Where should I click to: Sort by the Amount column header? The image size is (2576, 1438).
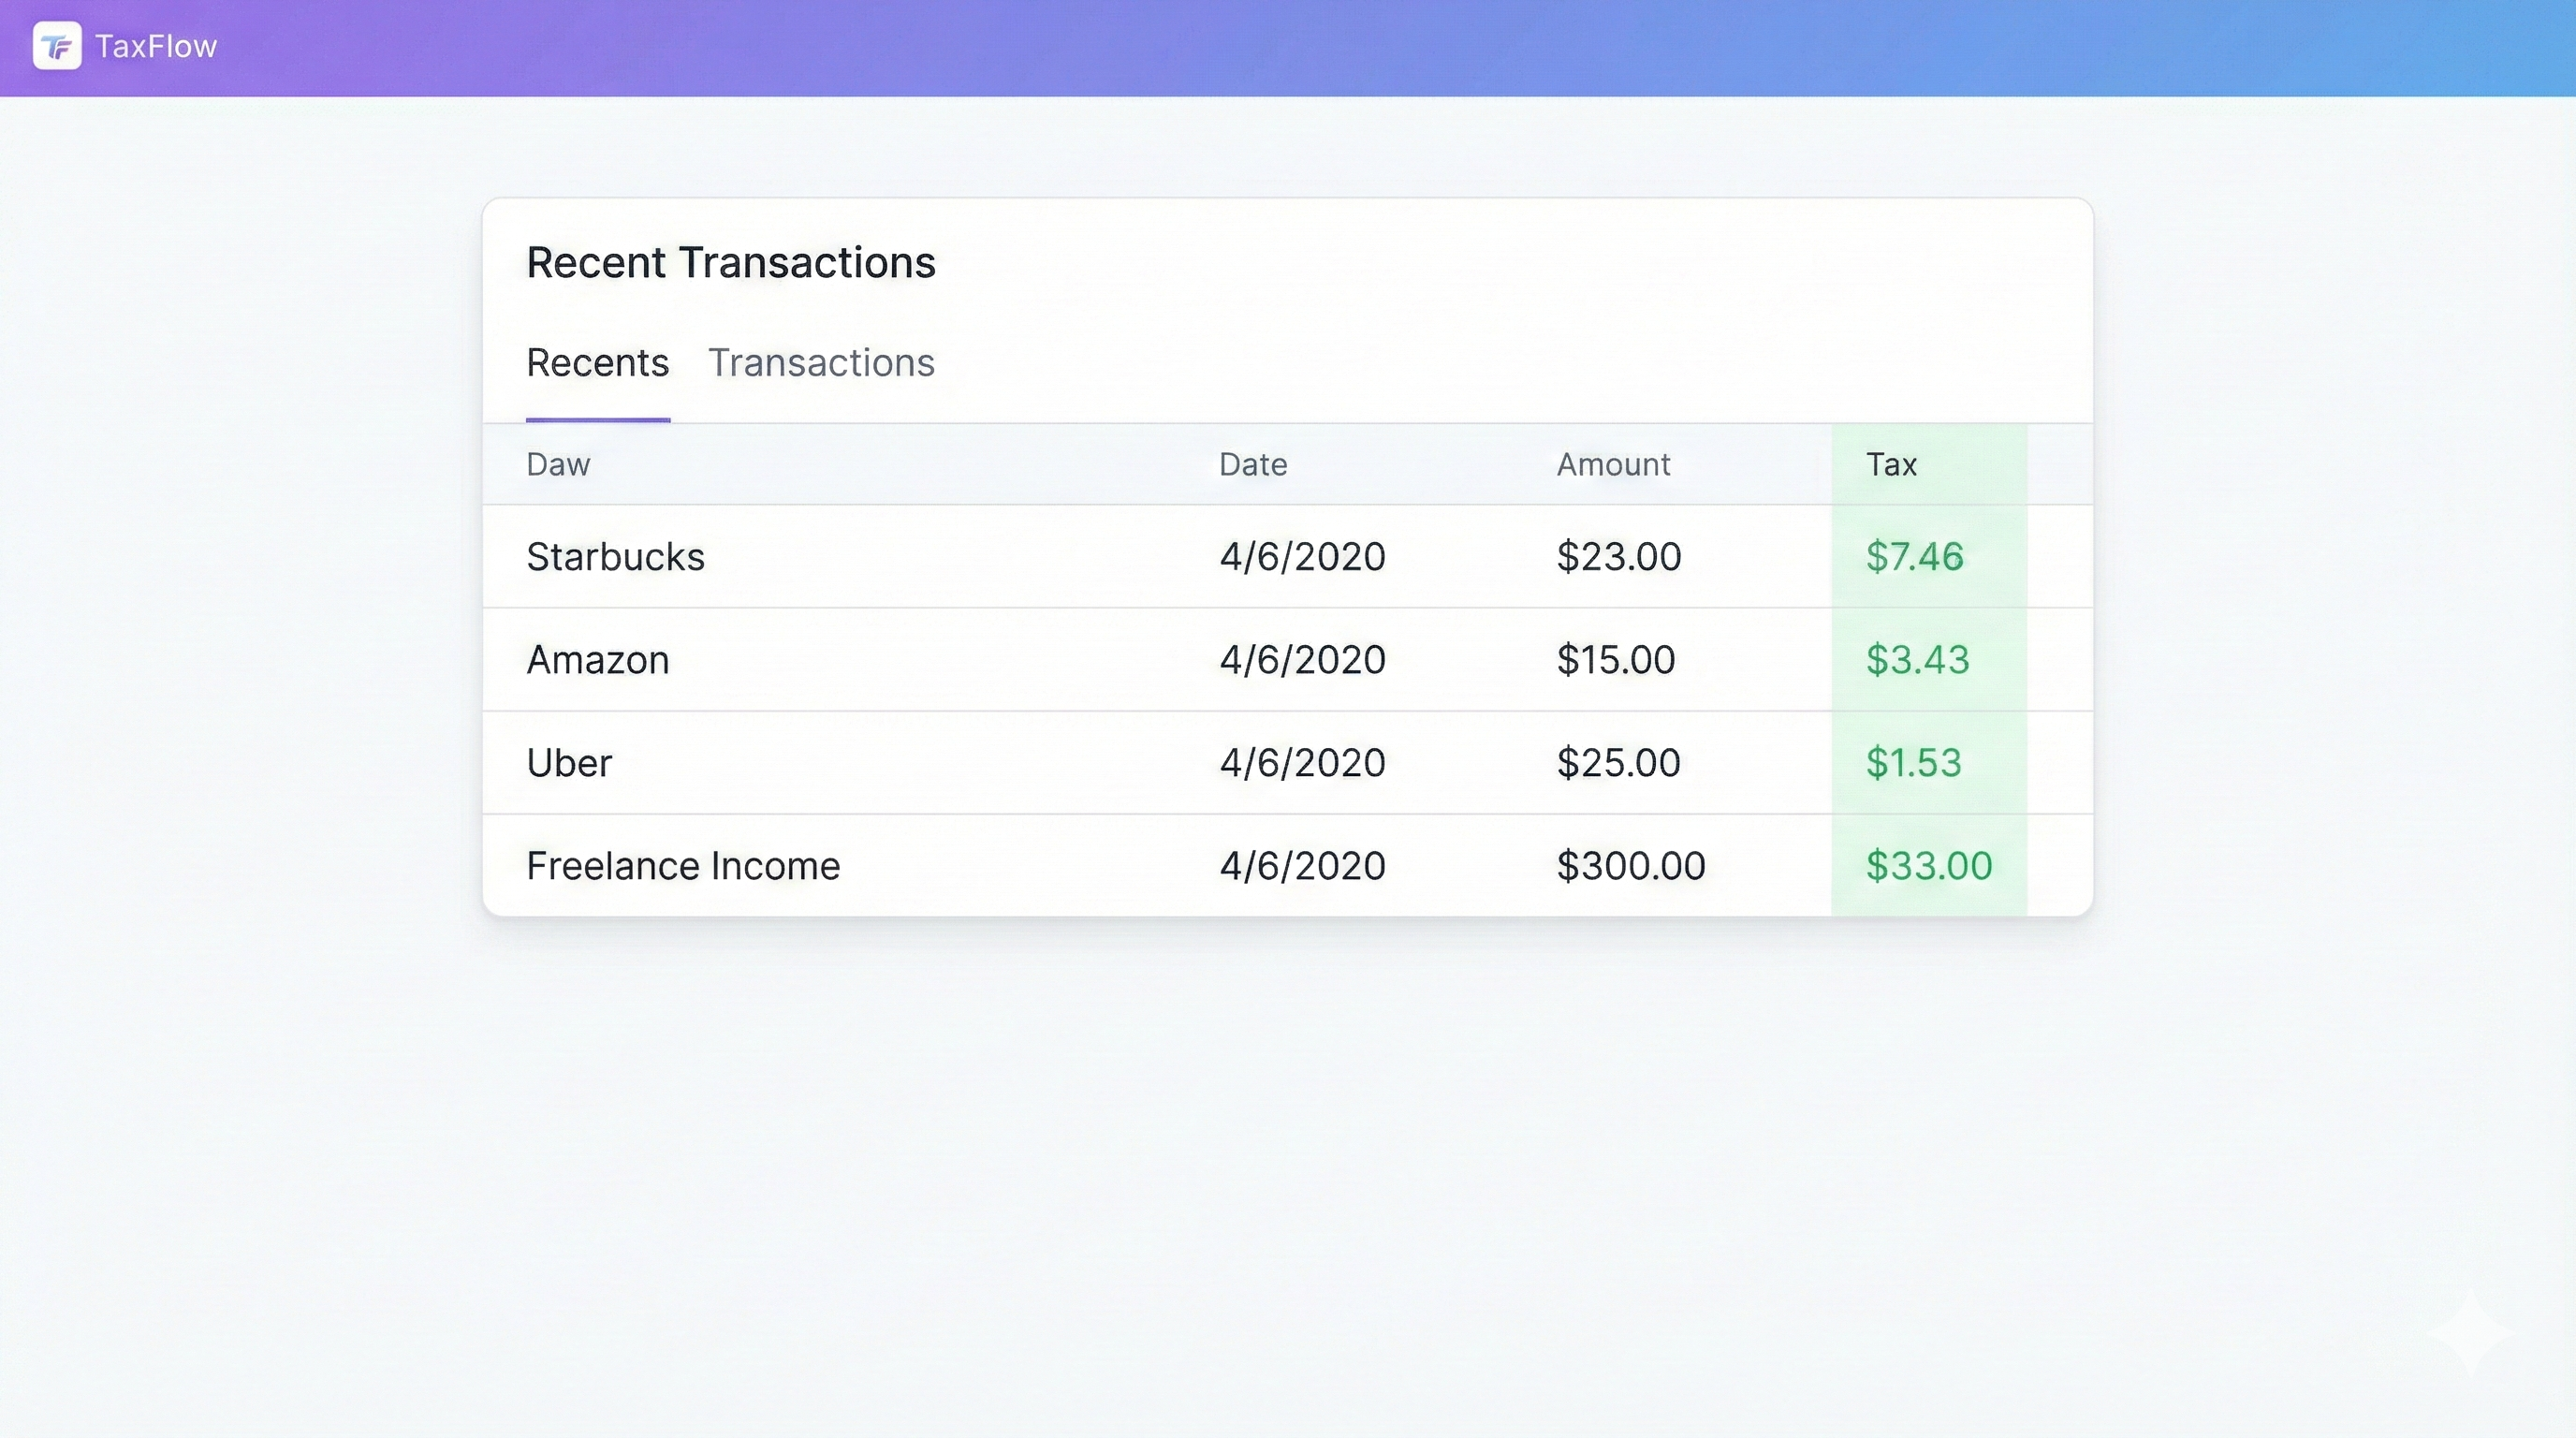coord(1613,464)
